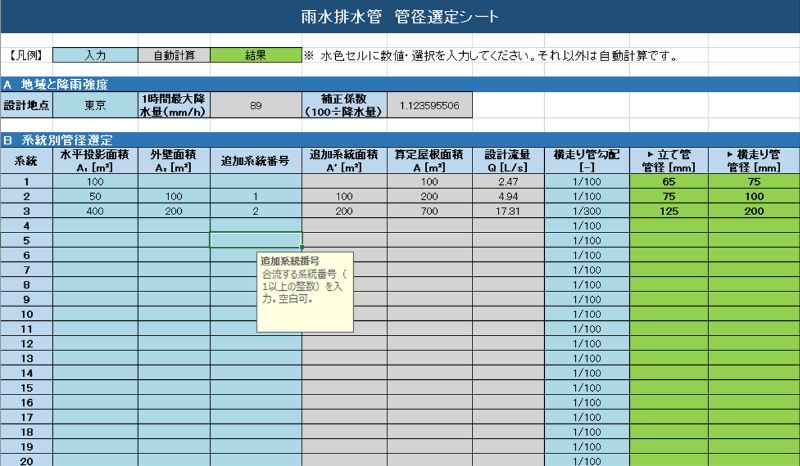Select row 1 水平投影面積 input cell
800x466 pixels.
(x=95, y=182)
